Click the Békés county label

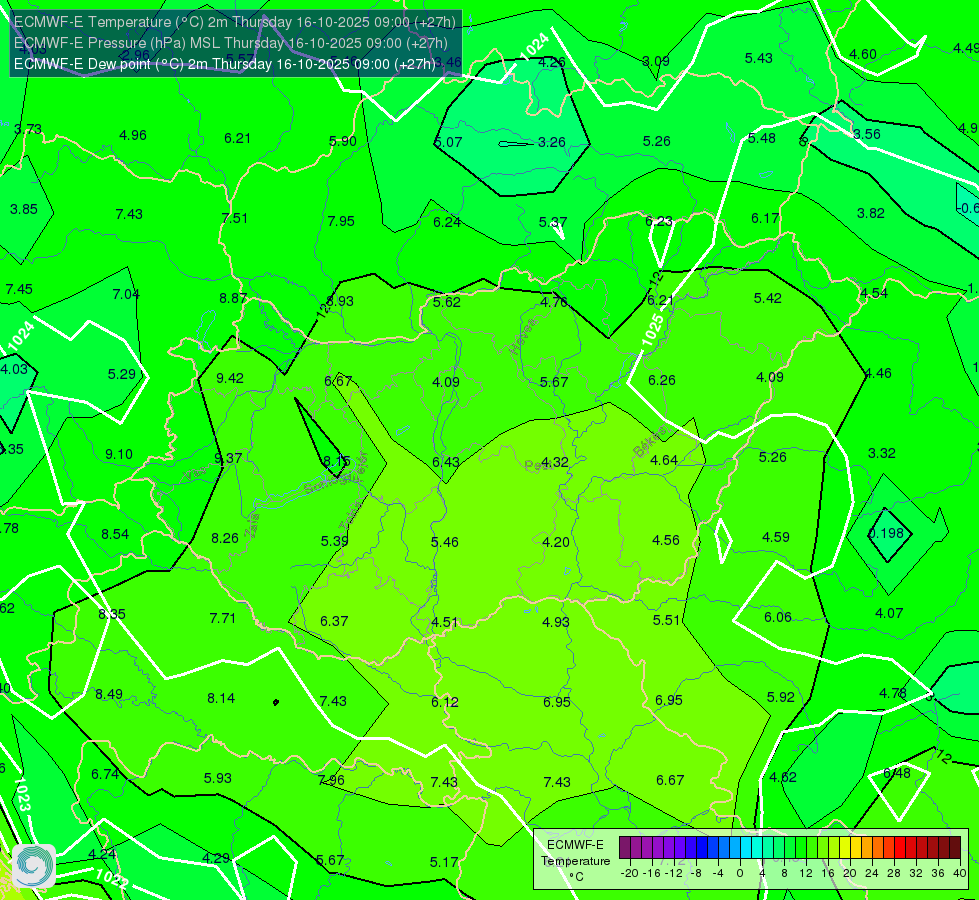click(649, 442)
